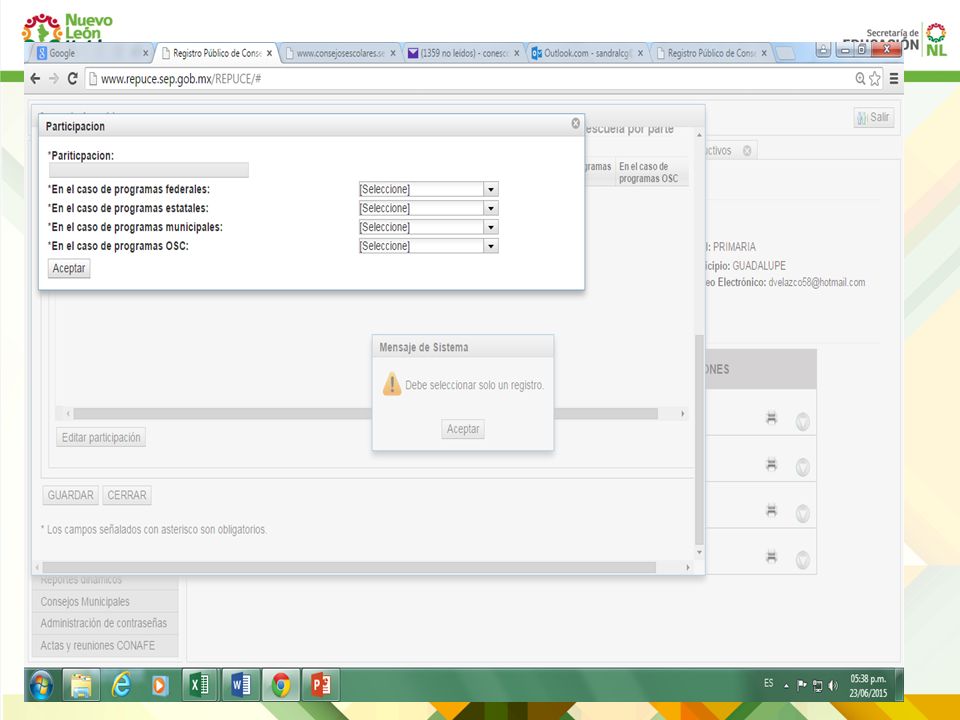960x720 pixels.
Task: Close the Participacion dialog with its X icon
Action: pyautogui.click(x=576, y=123)
